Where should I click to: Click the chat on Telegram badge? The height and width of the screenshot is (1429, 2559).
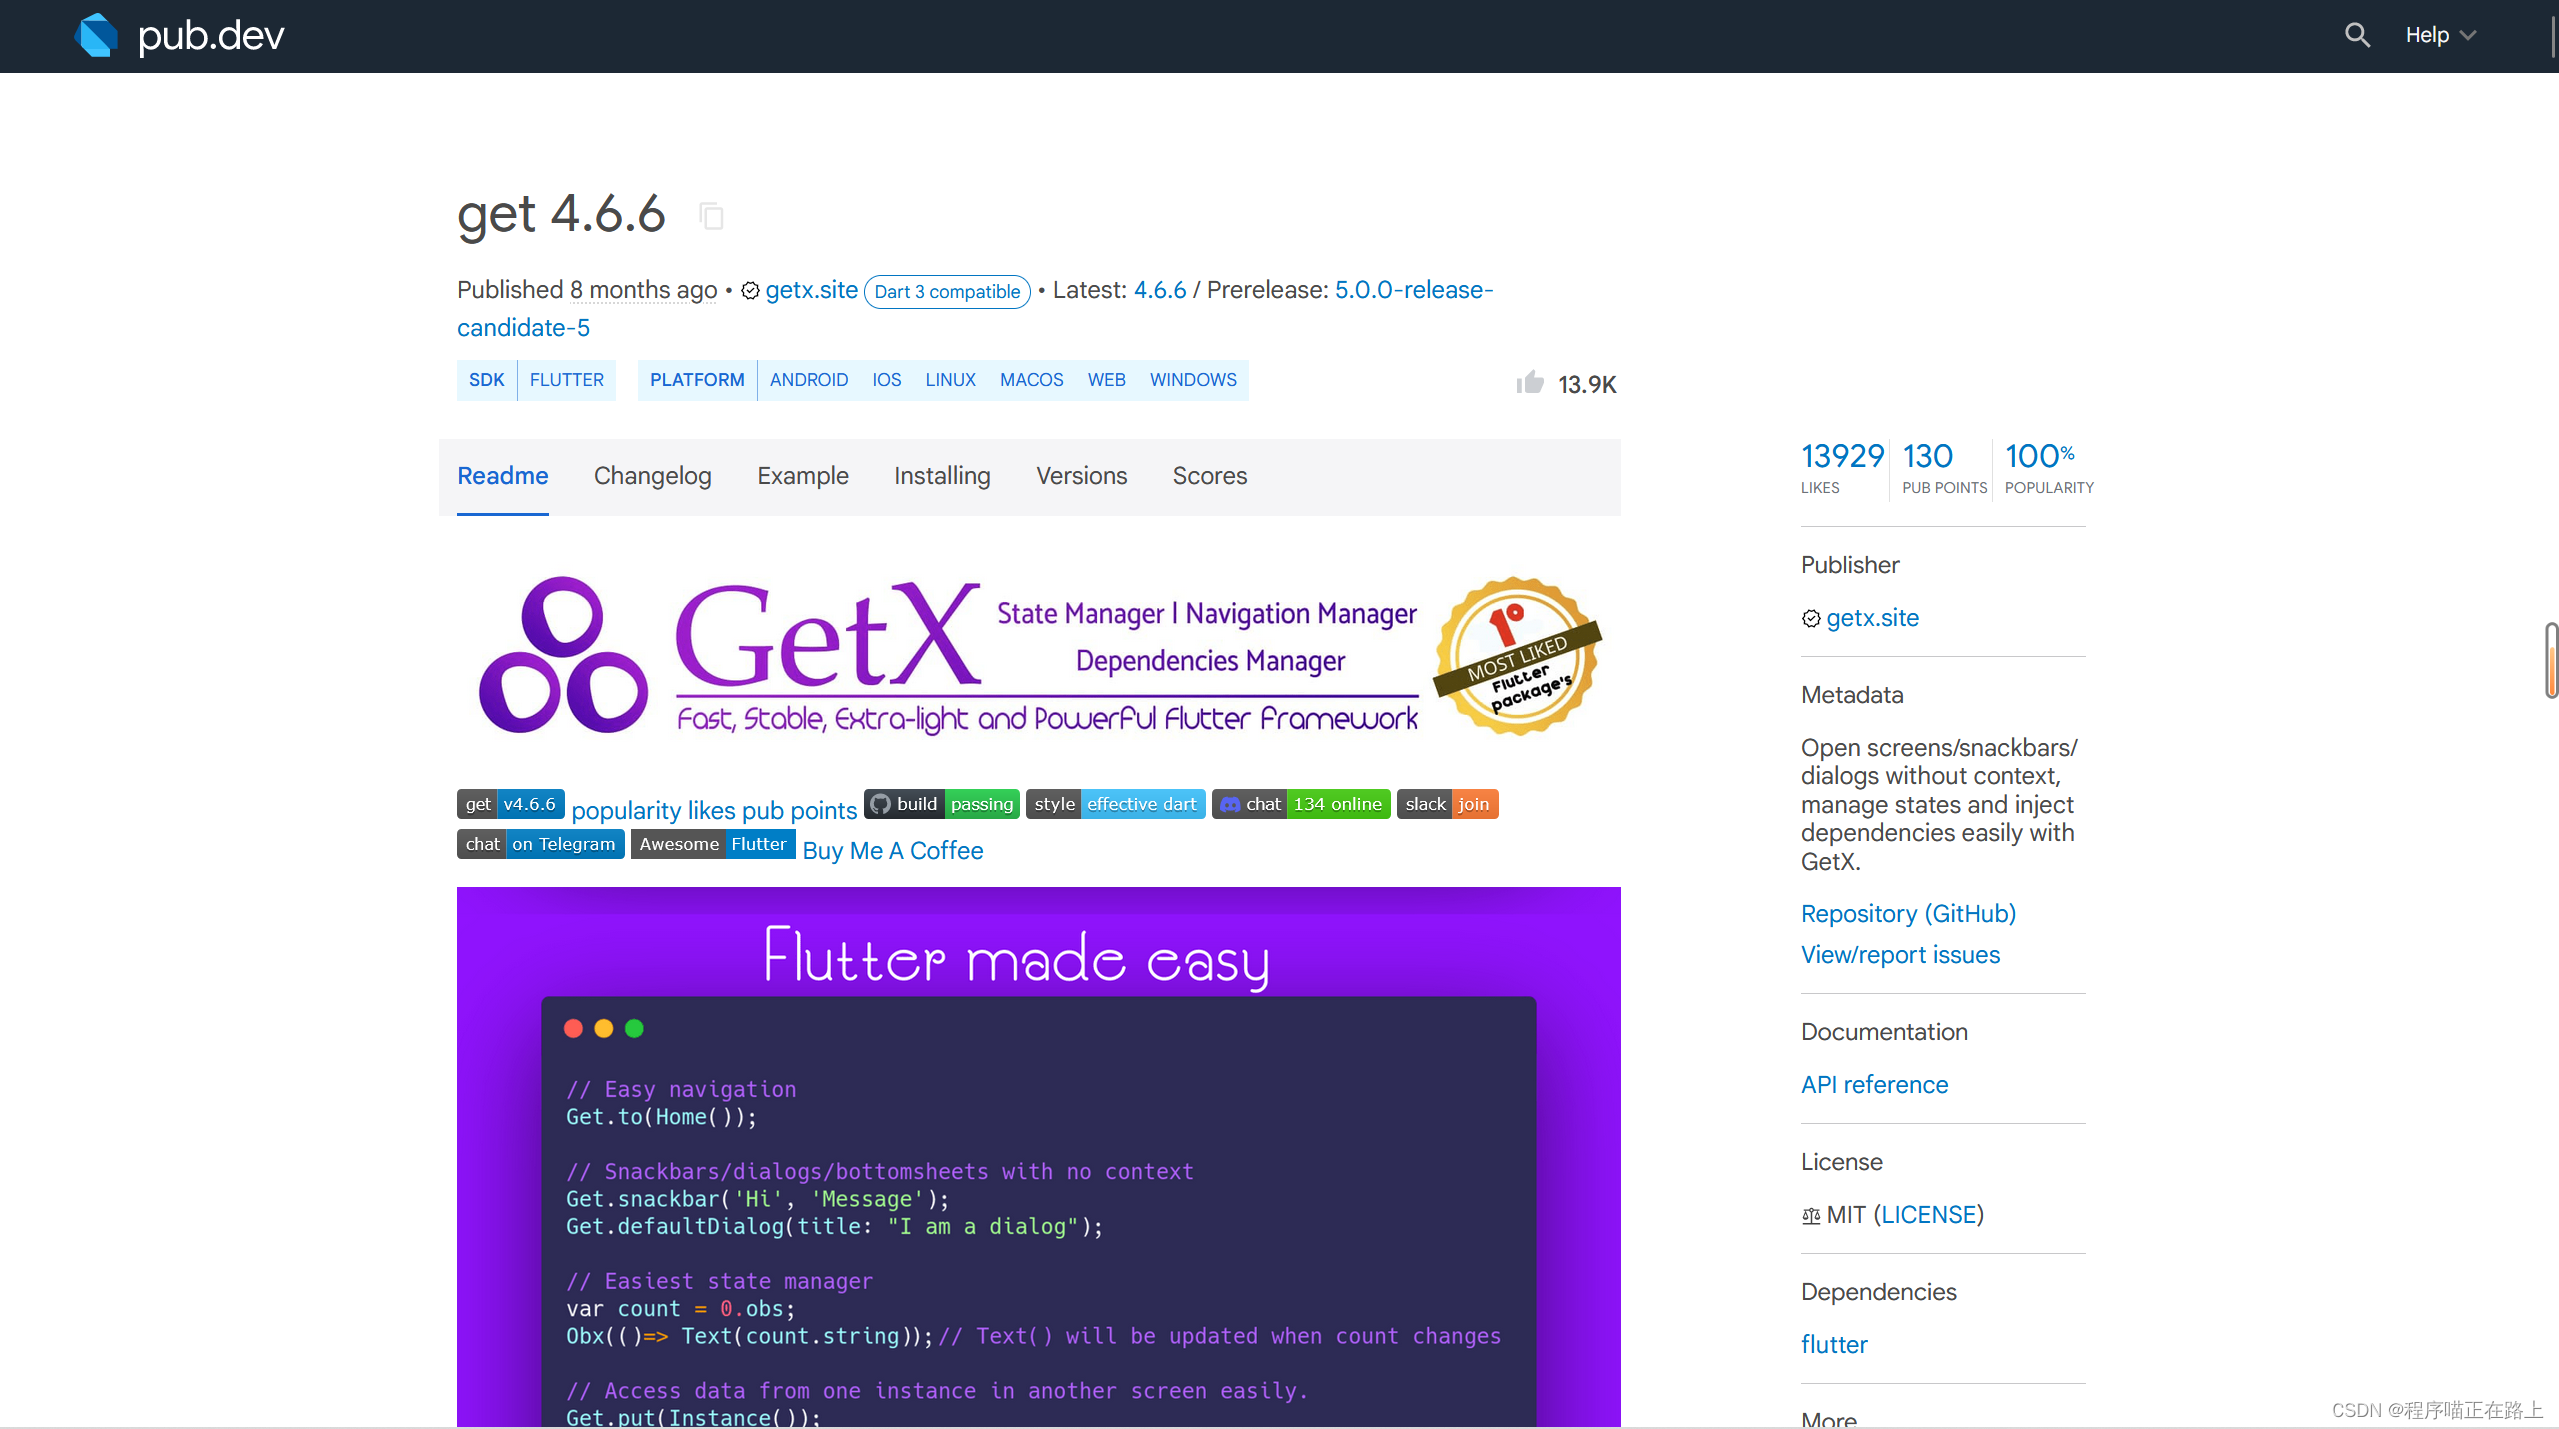pos(540,844)
